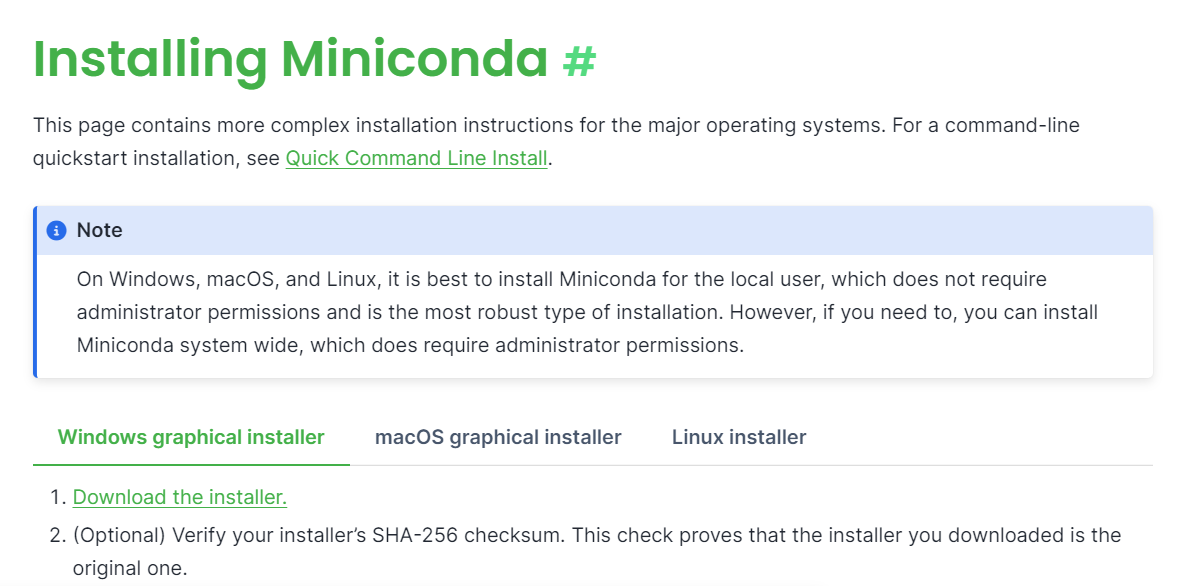Click the blue info icon in the Note
The image size is (1182, 586).
coord(57,231)
